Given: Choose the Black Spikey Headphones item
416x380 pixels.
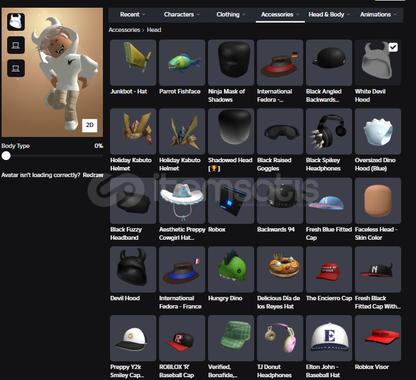Looking at the screenshot, I should 329,131.
